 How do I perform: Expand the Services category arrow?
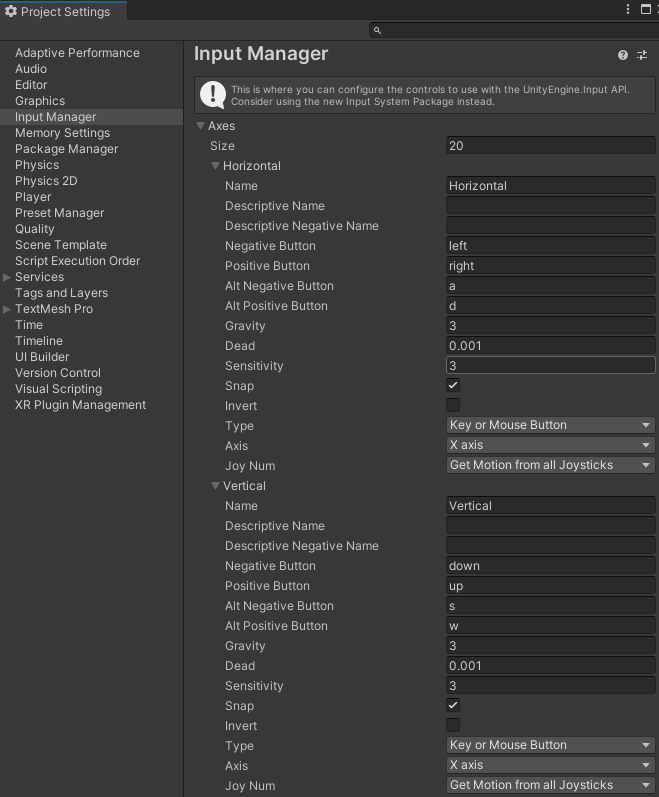[x=7, y=277]
